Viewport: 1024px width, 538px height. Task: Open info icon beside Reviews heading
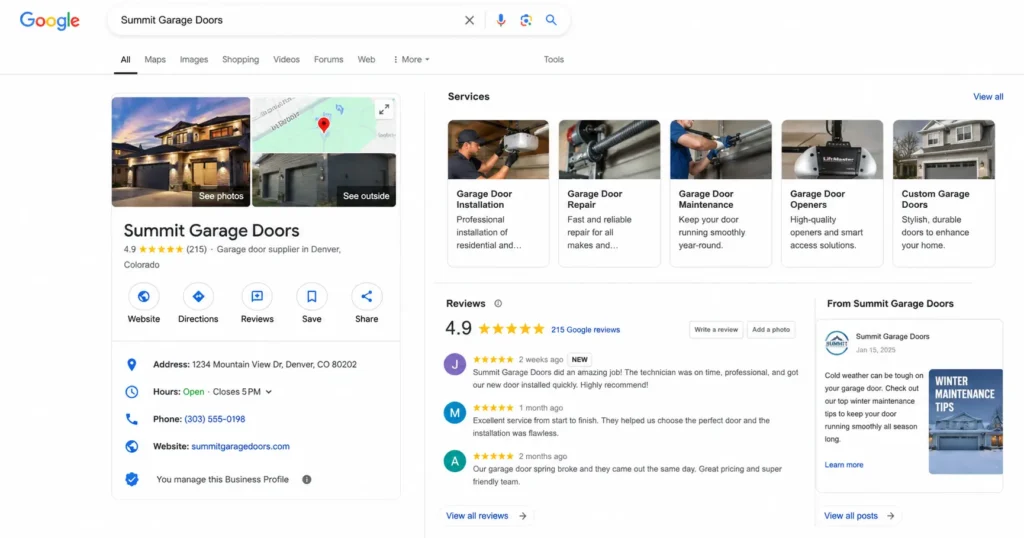coord(498,304)
